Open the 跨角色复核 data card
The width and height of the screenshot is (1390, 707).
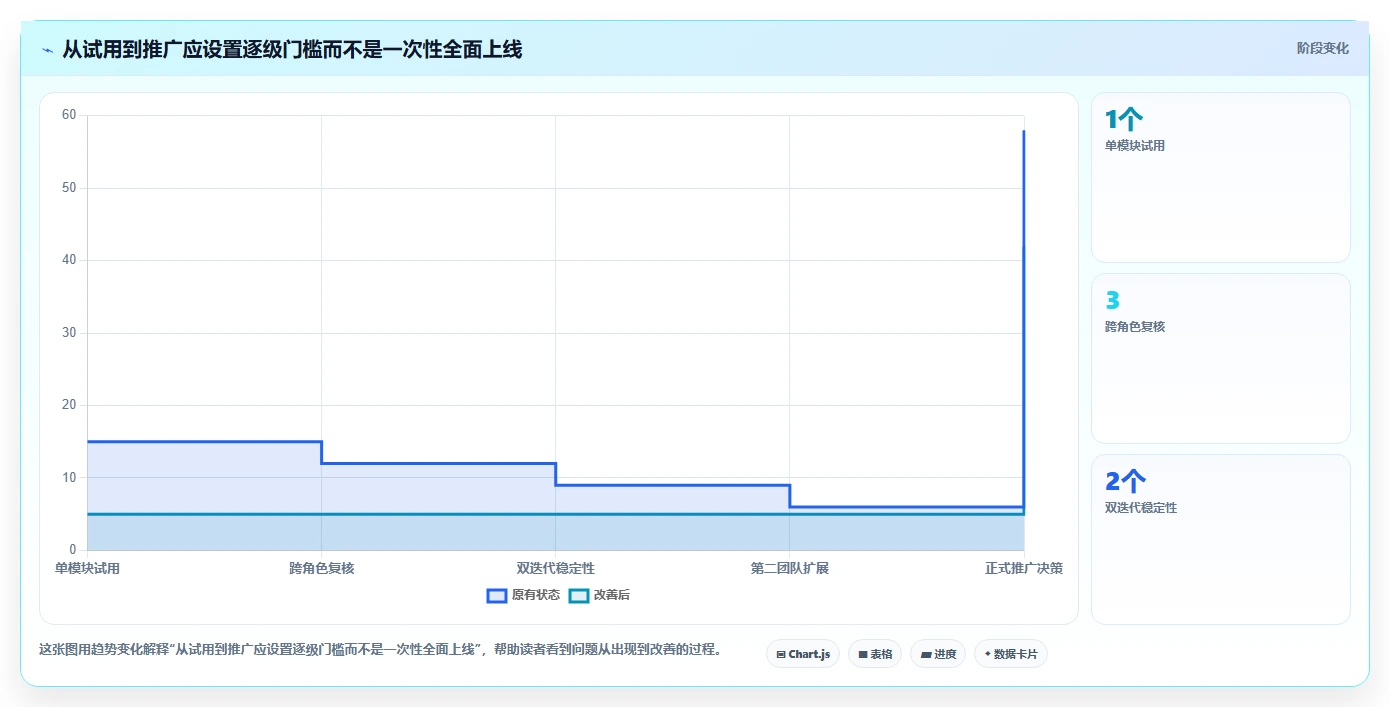(1221, 359)
